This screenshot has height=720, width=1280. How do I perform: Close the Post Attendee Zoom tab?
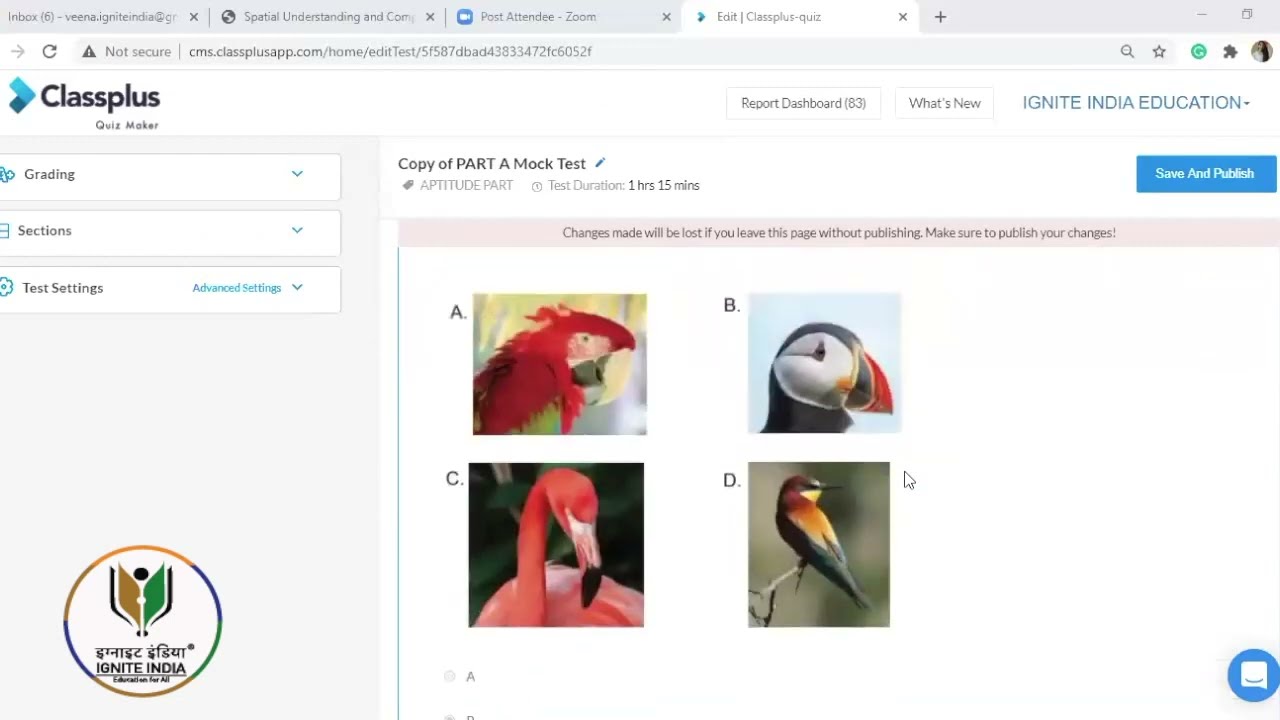tap(667, 17)
